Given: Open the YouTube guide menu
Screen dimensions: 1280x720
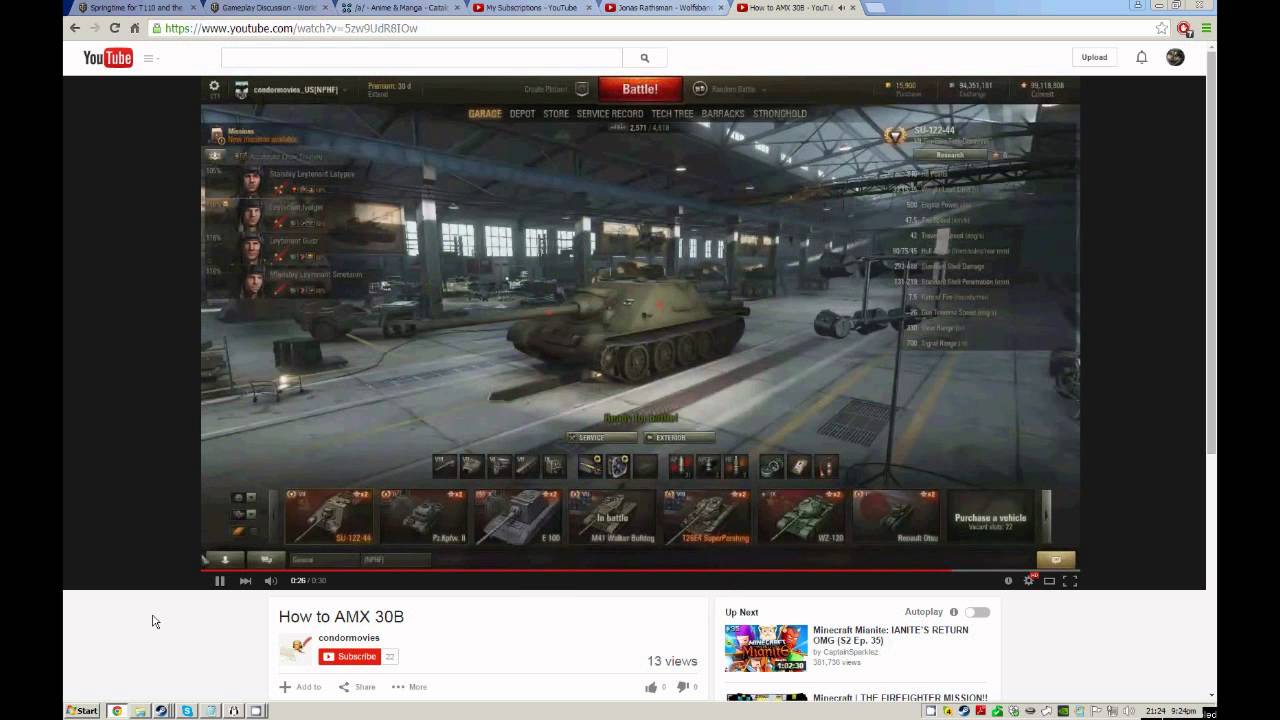Looking at the screenshot, I should tap(149, 58).
